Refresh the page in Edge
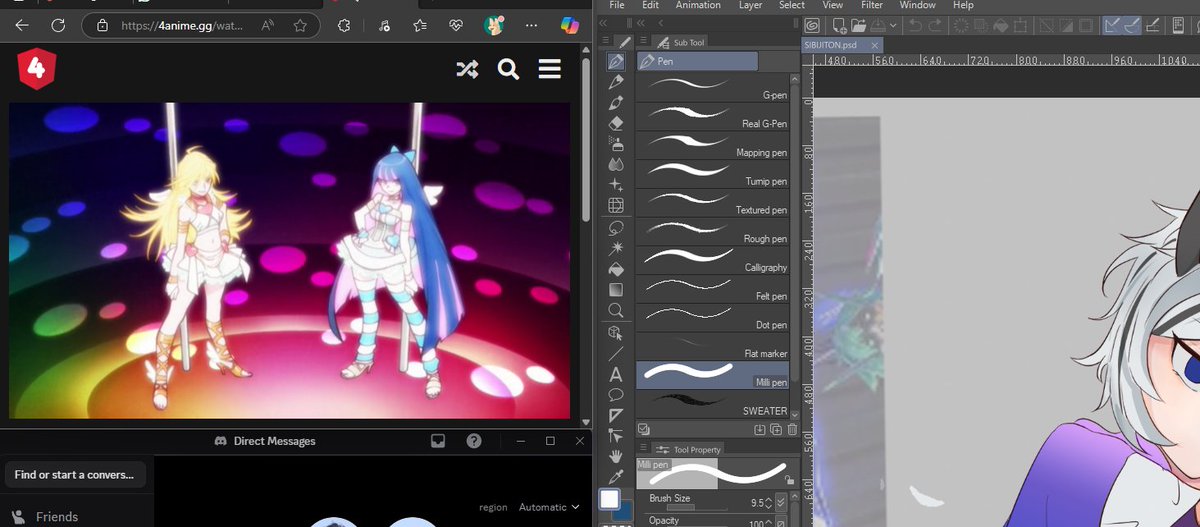1200x527 pixels. 58,25
